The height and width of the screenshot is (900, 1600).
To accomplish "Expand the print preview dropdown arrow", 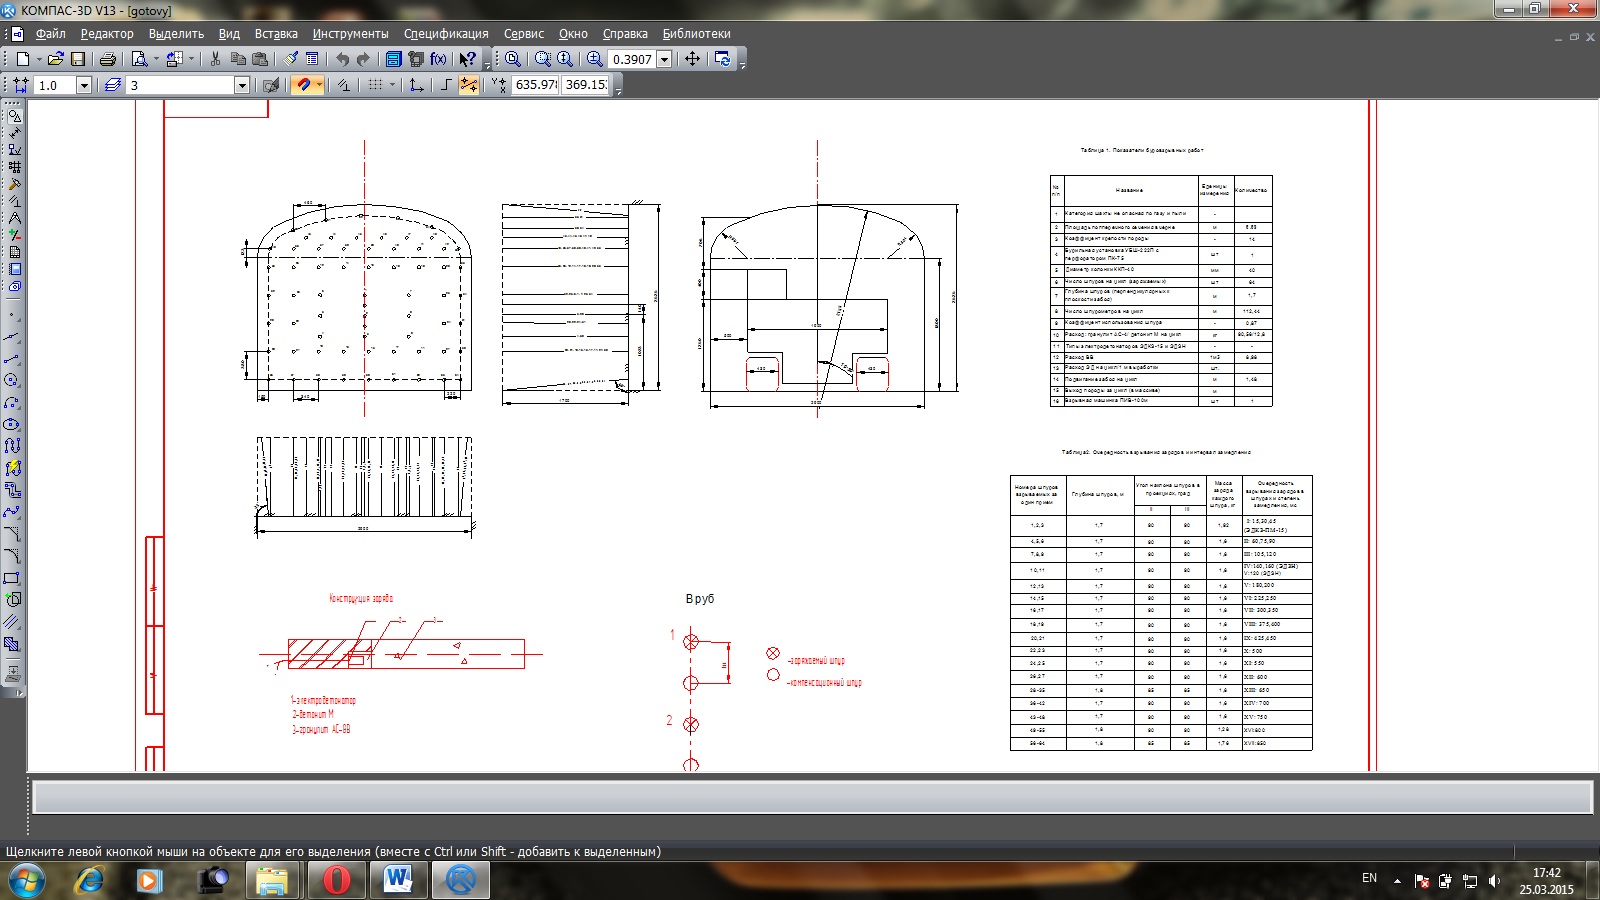I will click(x=155, y=59).
